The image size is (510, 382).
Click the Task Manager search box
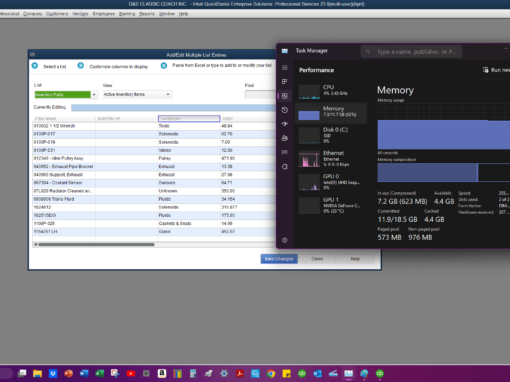(411, 52)
